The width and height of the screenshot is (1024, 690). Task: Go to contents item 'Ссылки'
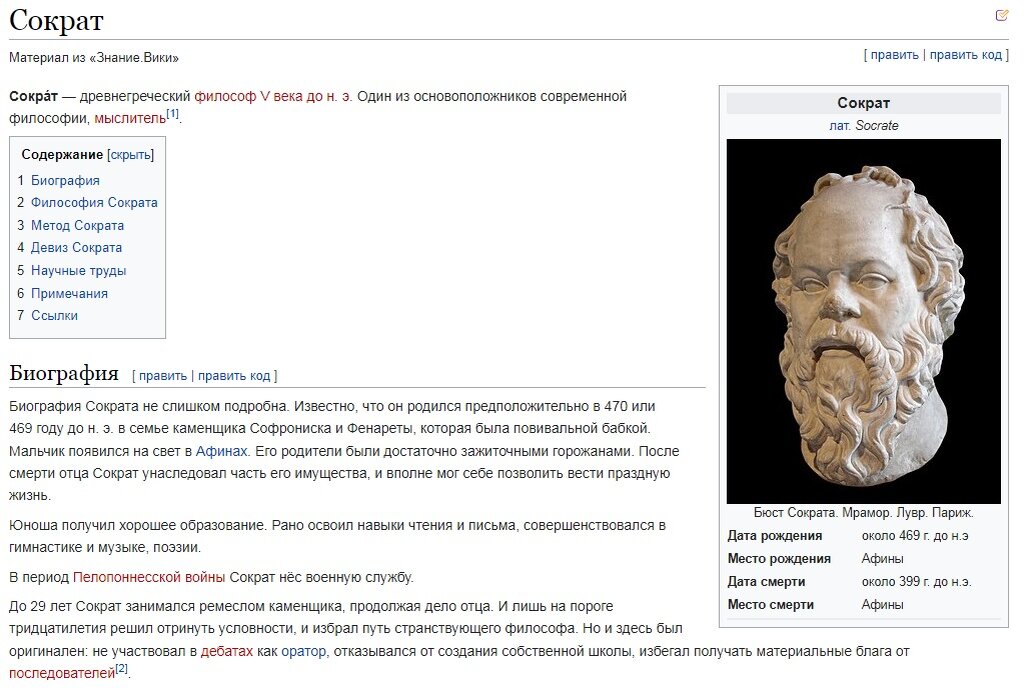[x=54, y=315]
